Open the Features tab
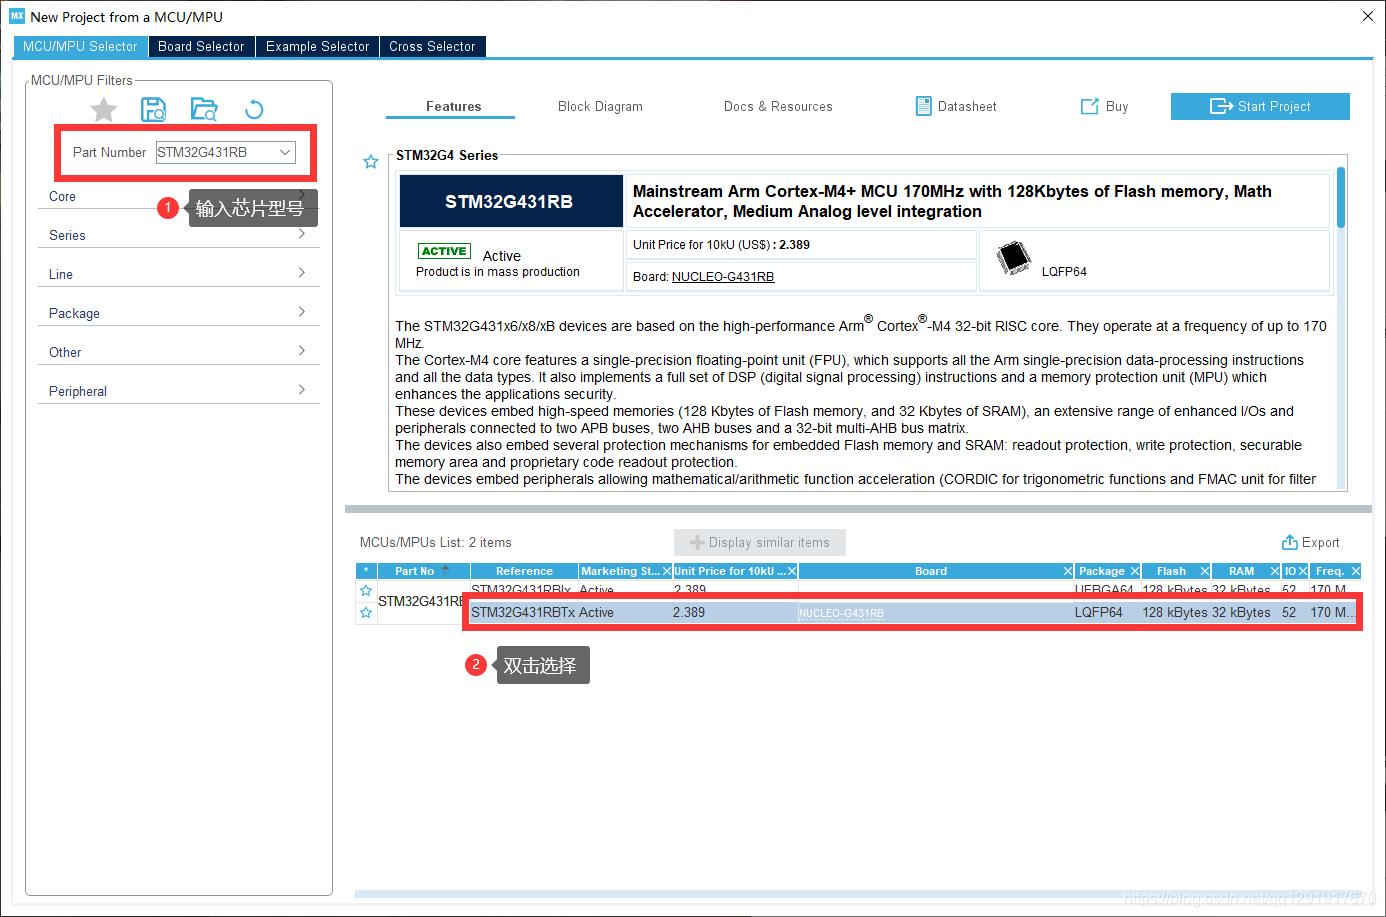The width and height of the screenshot is (1386, 917). coord(453,106)
